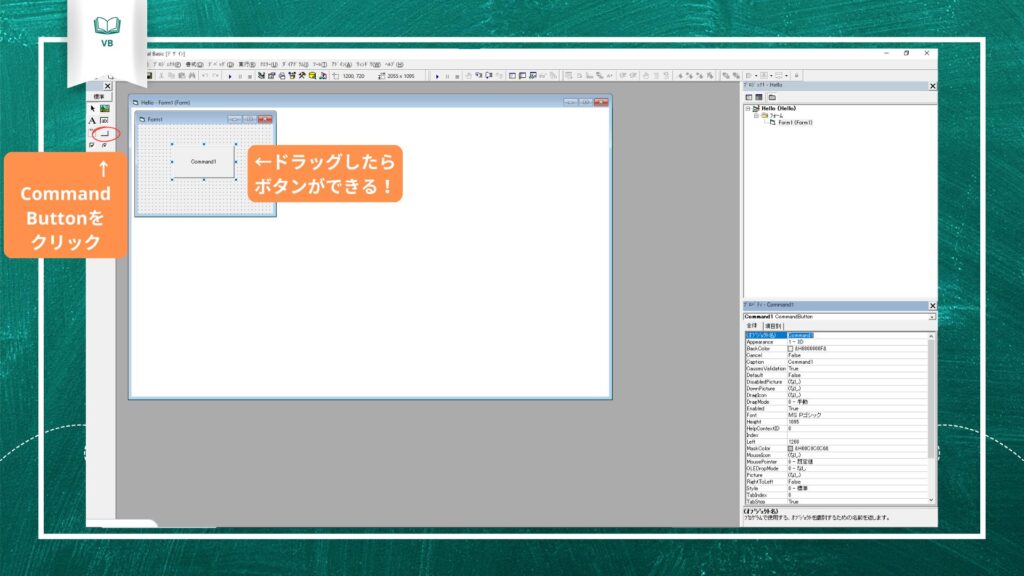This screenshot has width=1024, height=576.
Task: Close the Project Explorer panel
Action: [932, 86]
